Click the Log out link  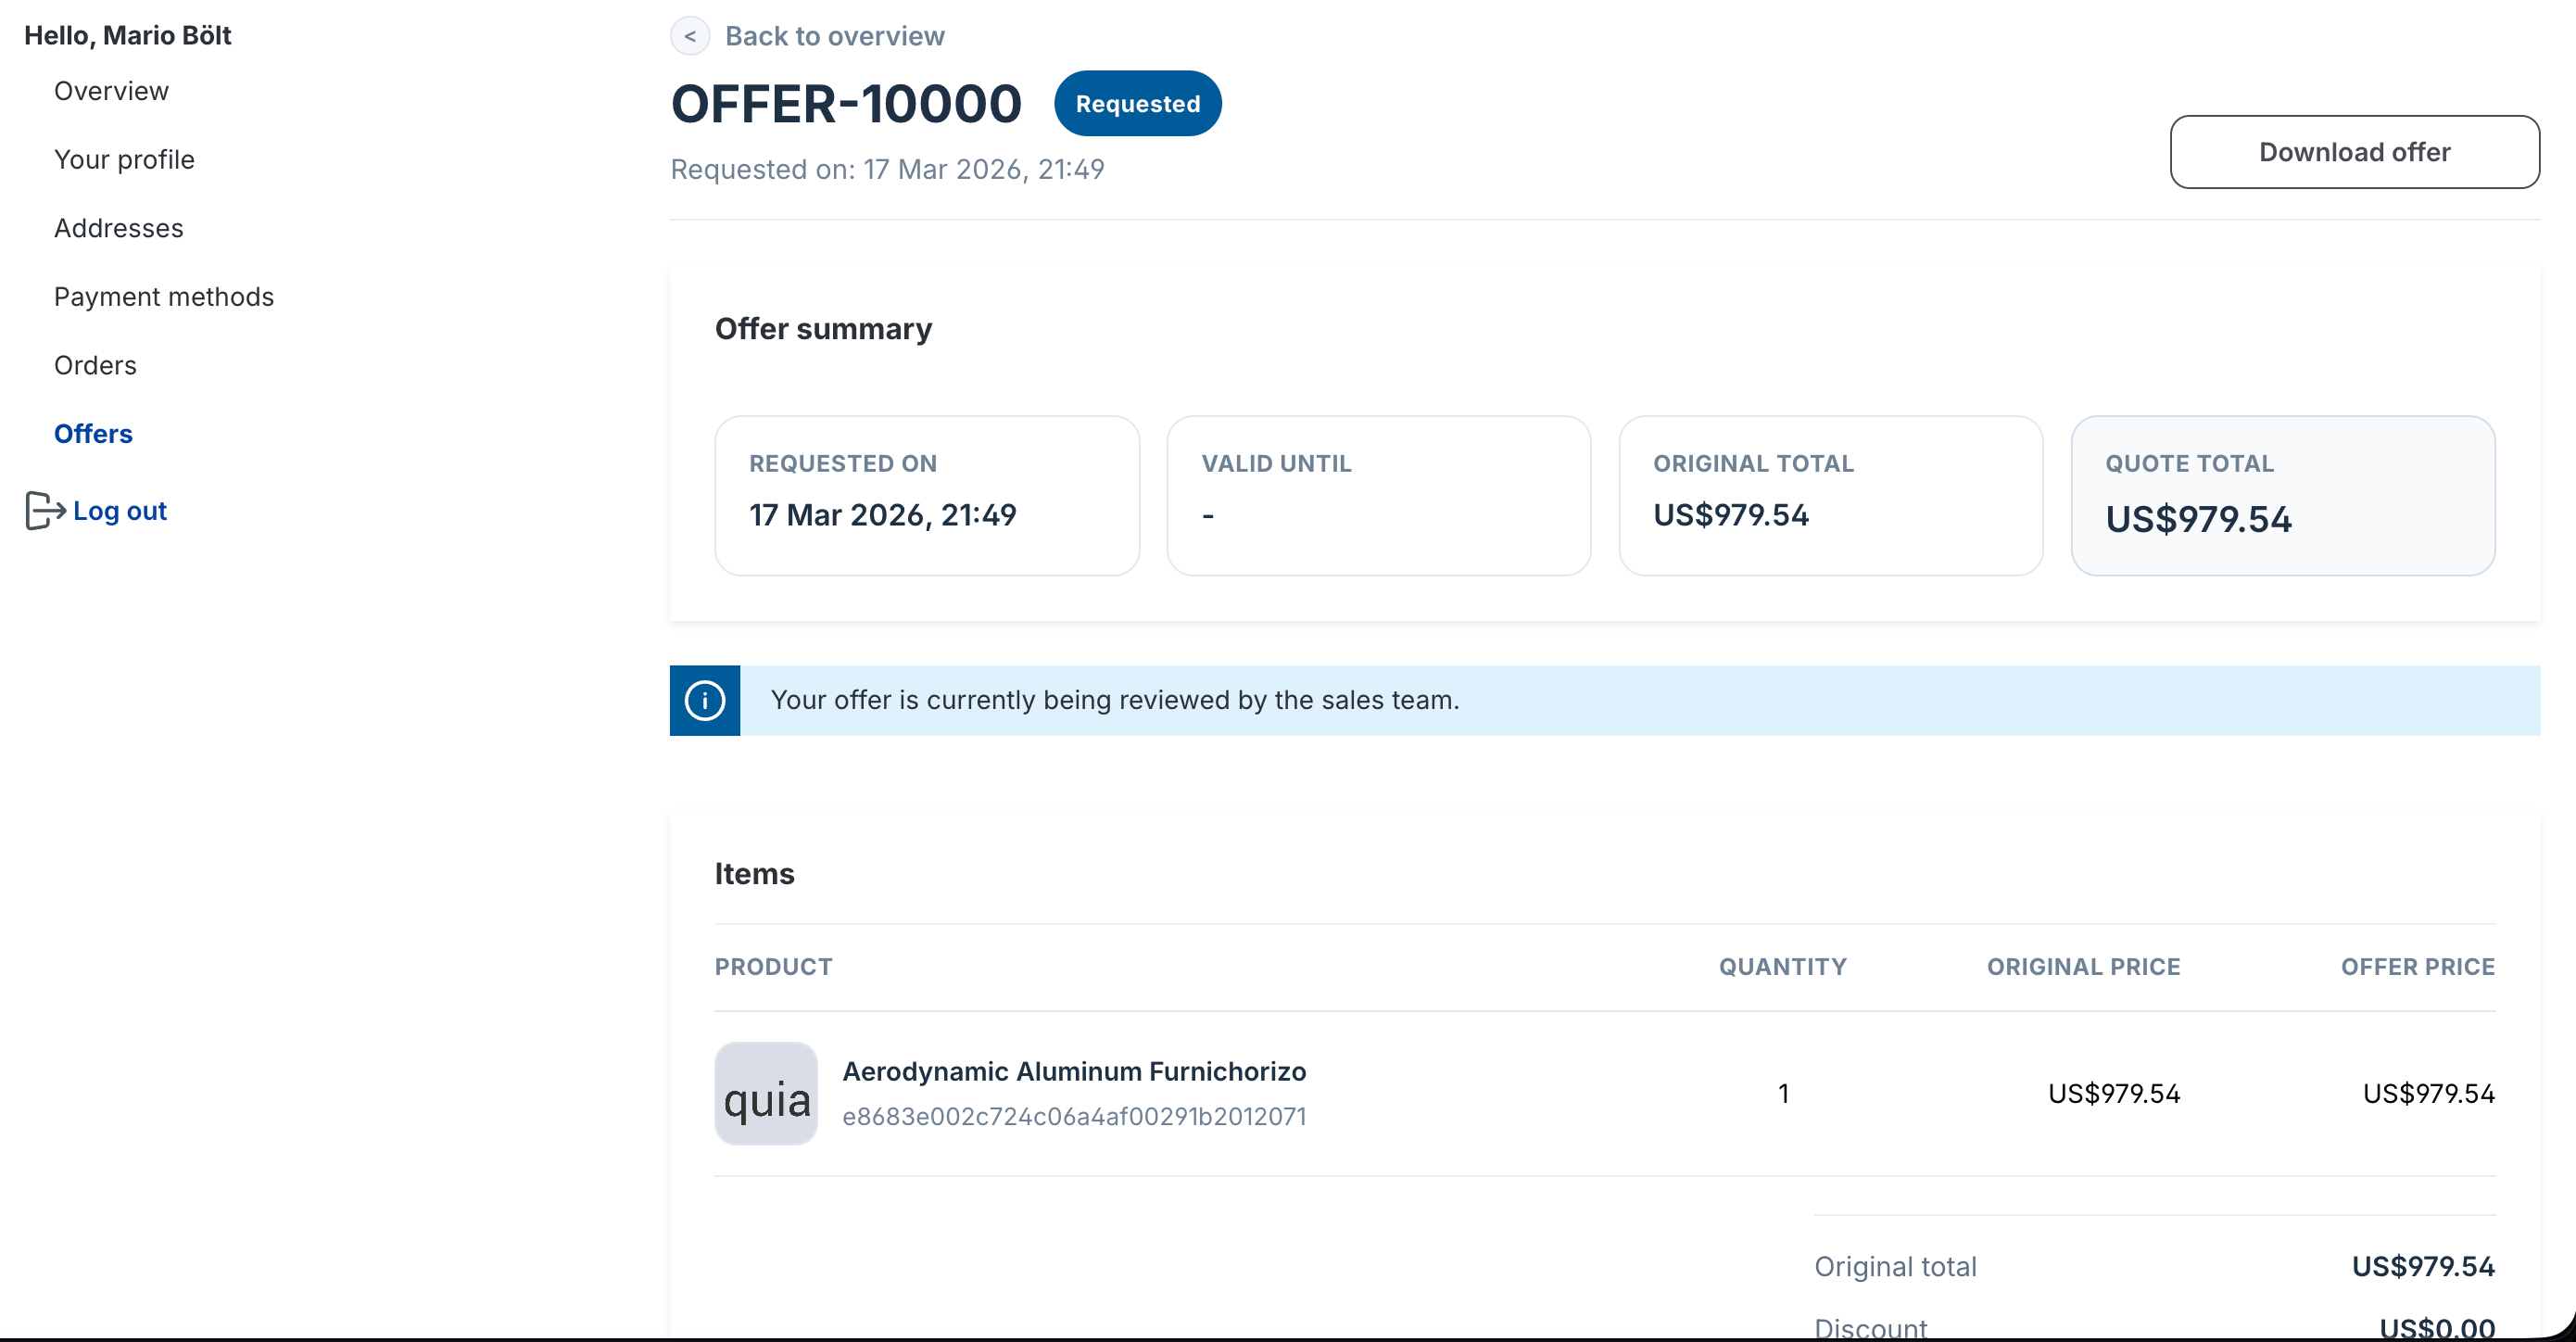[119, 511]
